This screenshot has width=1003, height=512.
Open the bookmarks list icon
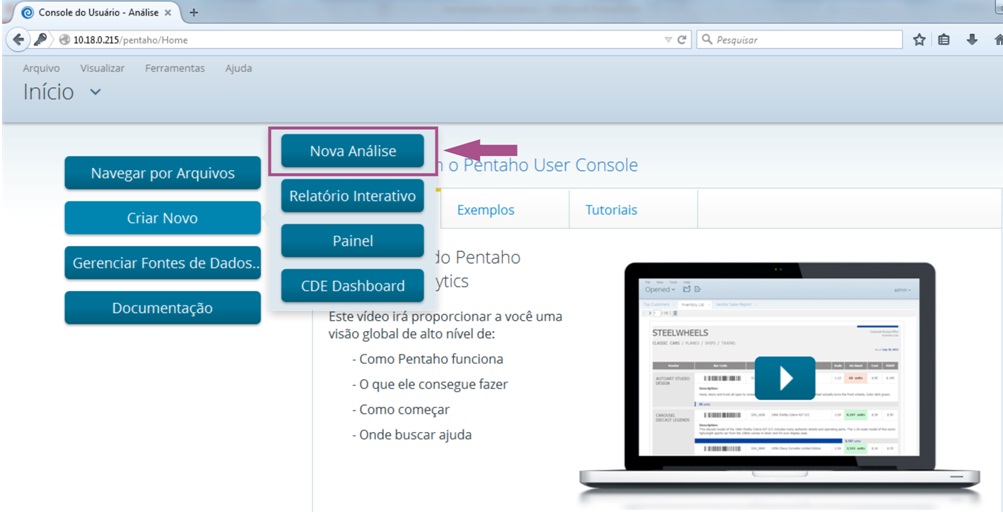coord(944,40)
